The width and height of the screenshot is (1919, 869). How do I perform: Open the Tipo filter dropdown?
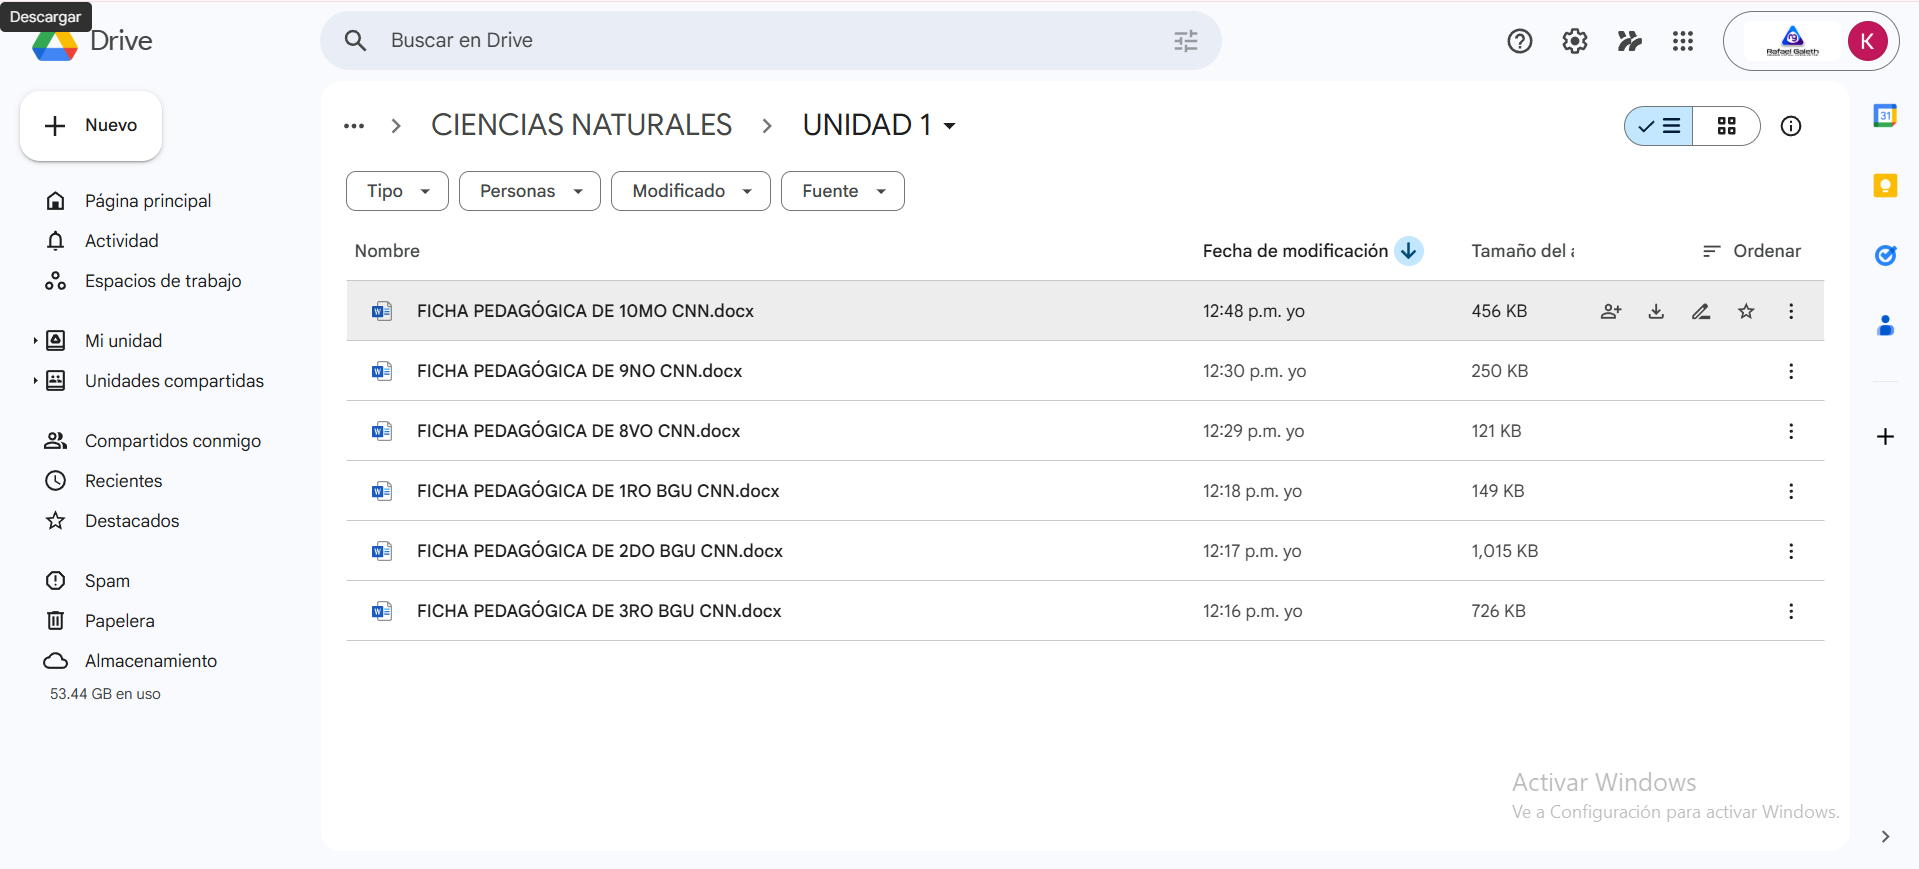pos(397,191)
